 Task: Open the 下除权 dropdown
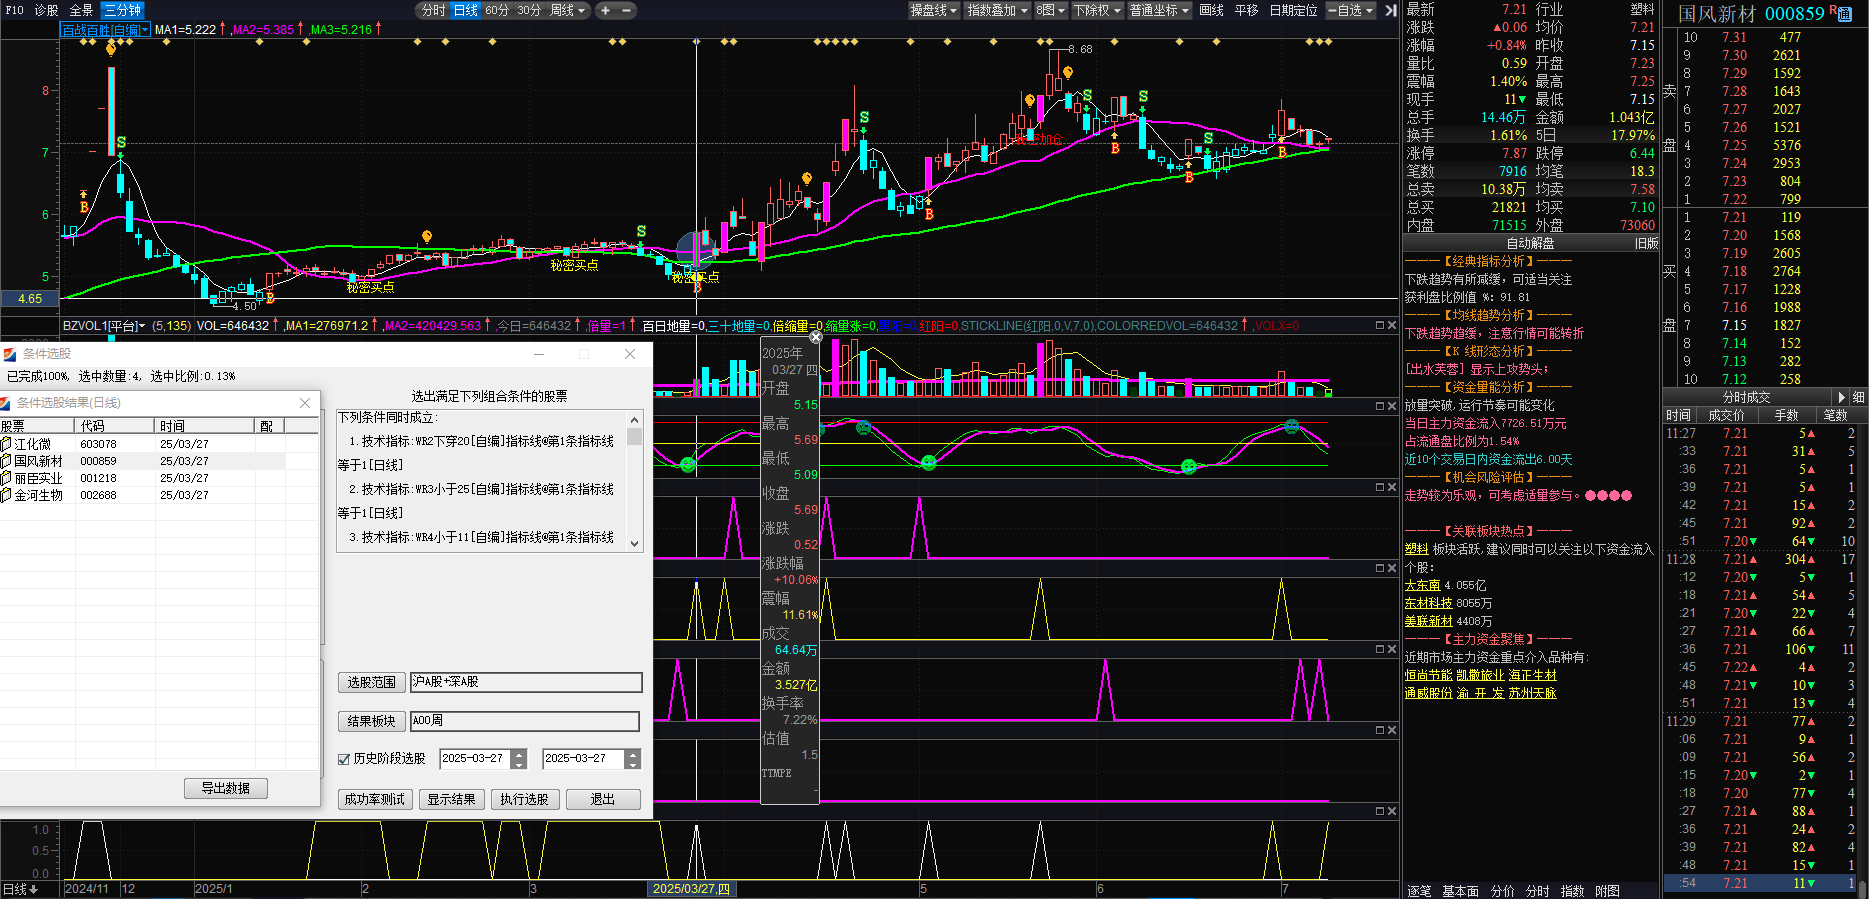point(1097,10)
